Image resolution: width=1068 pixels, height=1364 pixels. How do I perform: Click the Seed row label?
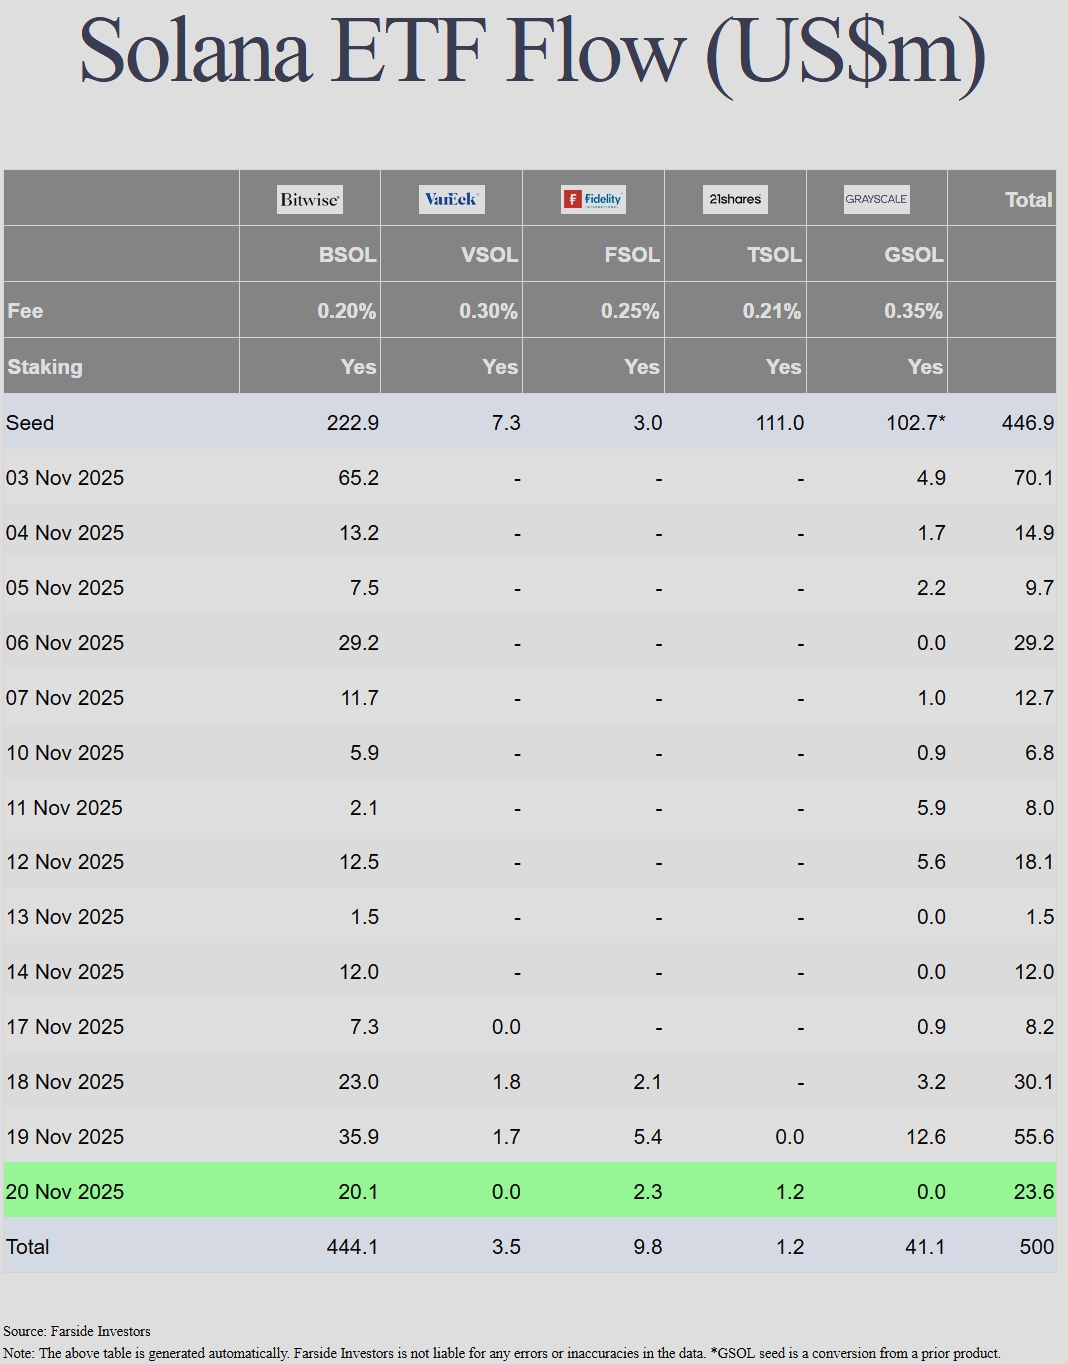point(30,423)
